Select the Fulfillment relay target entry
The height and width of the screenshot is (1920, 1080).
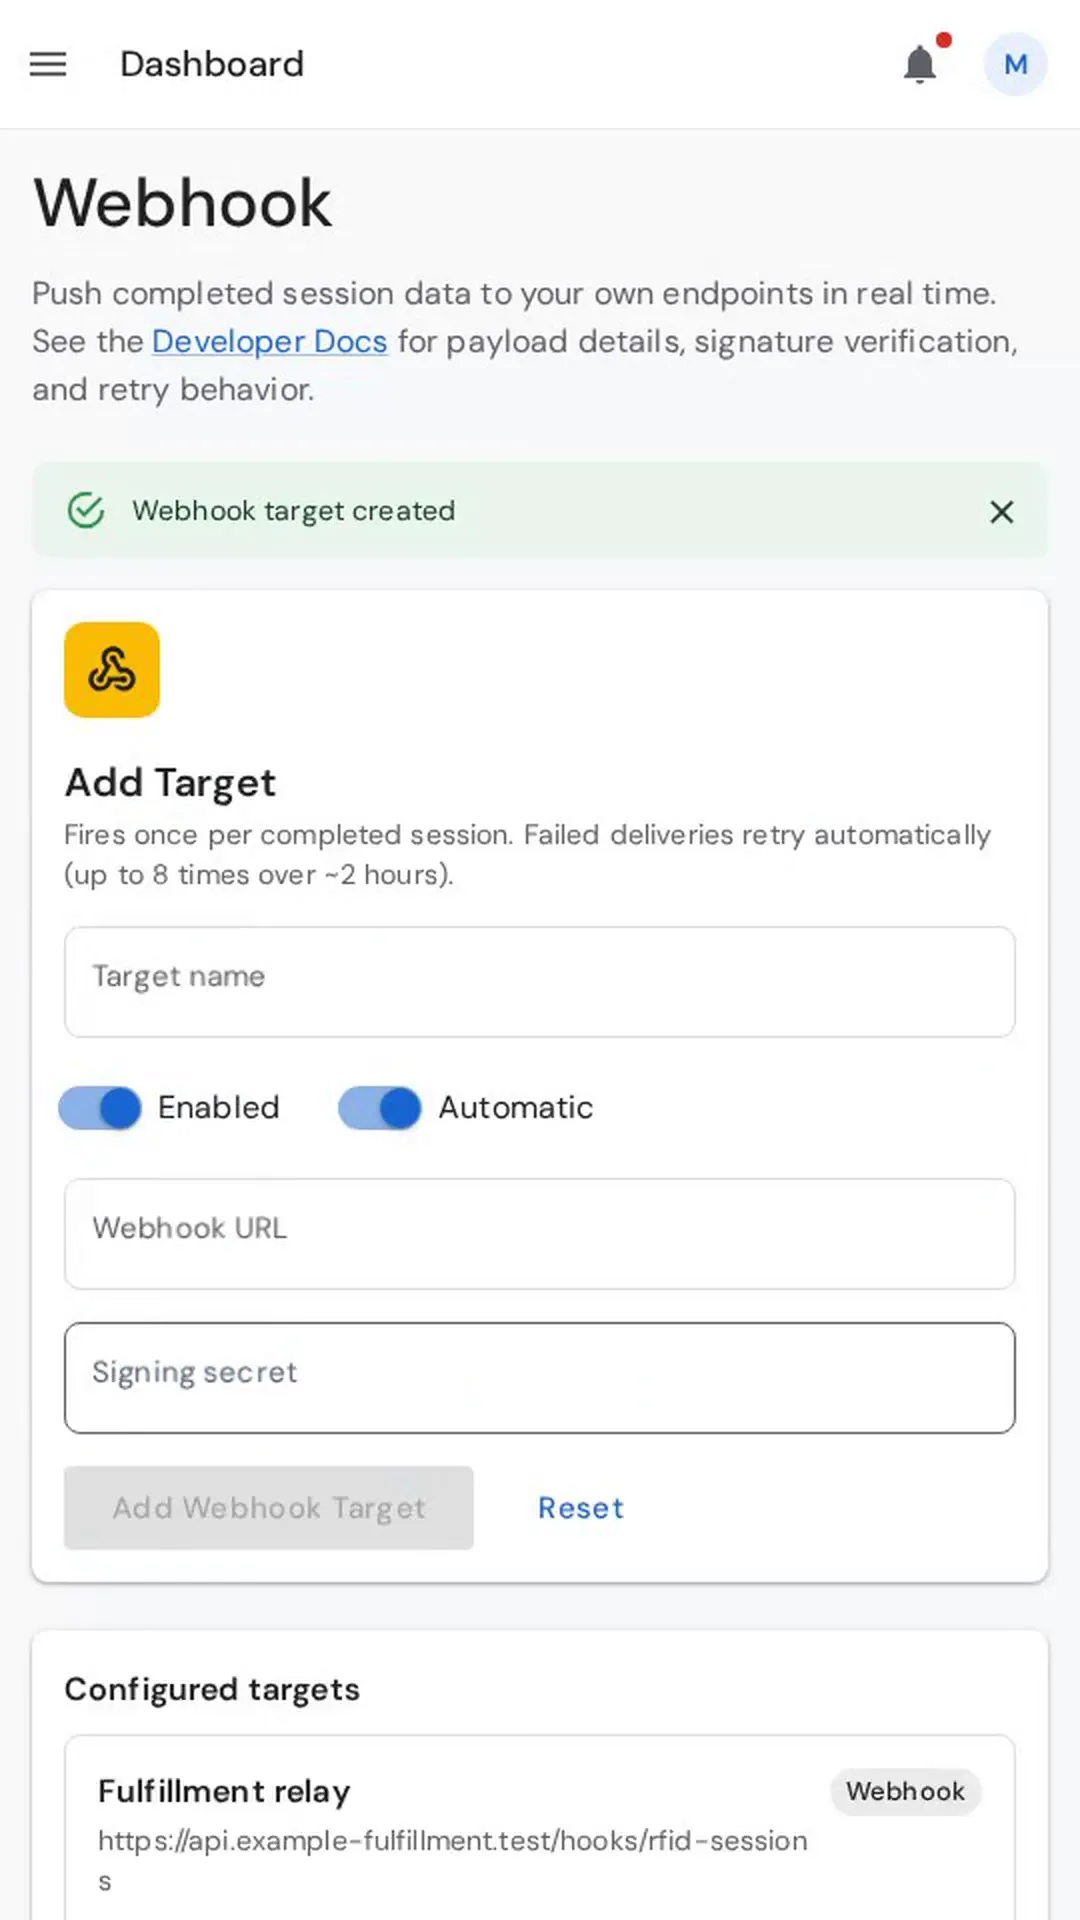540,1828
